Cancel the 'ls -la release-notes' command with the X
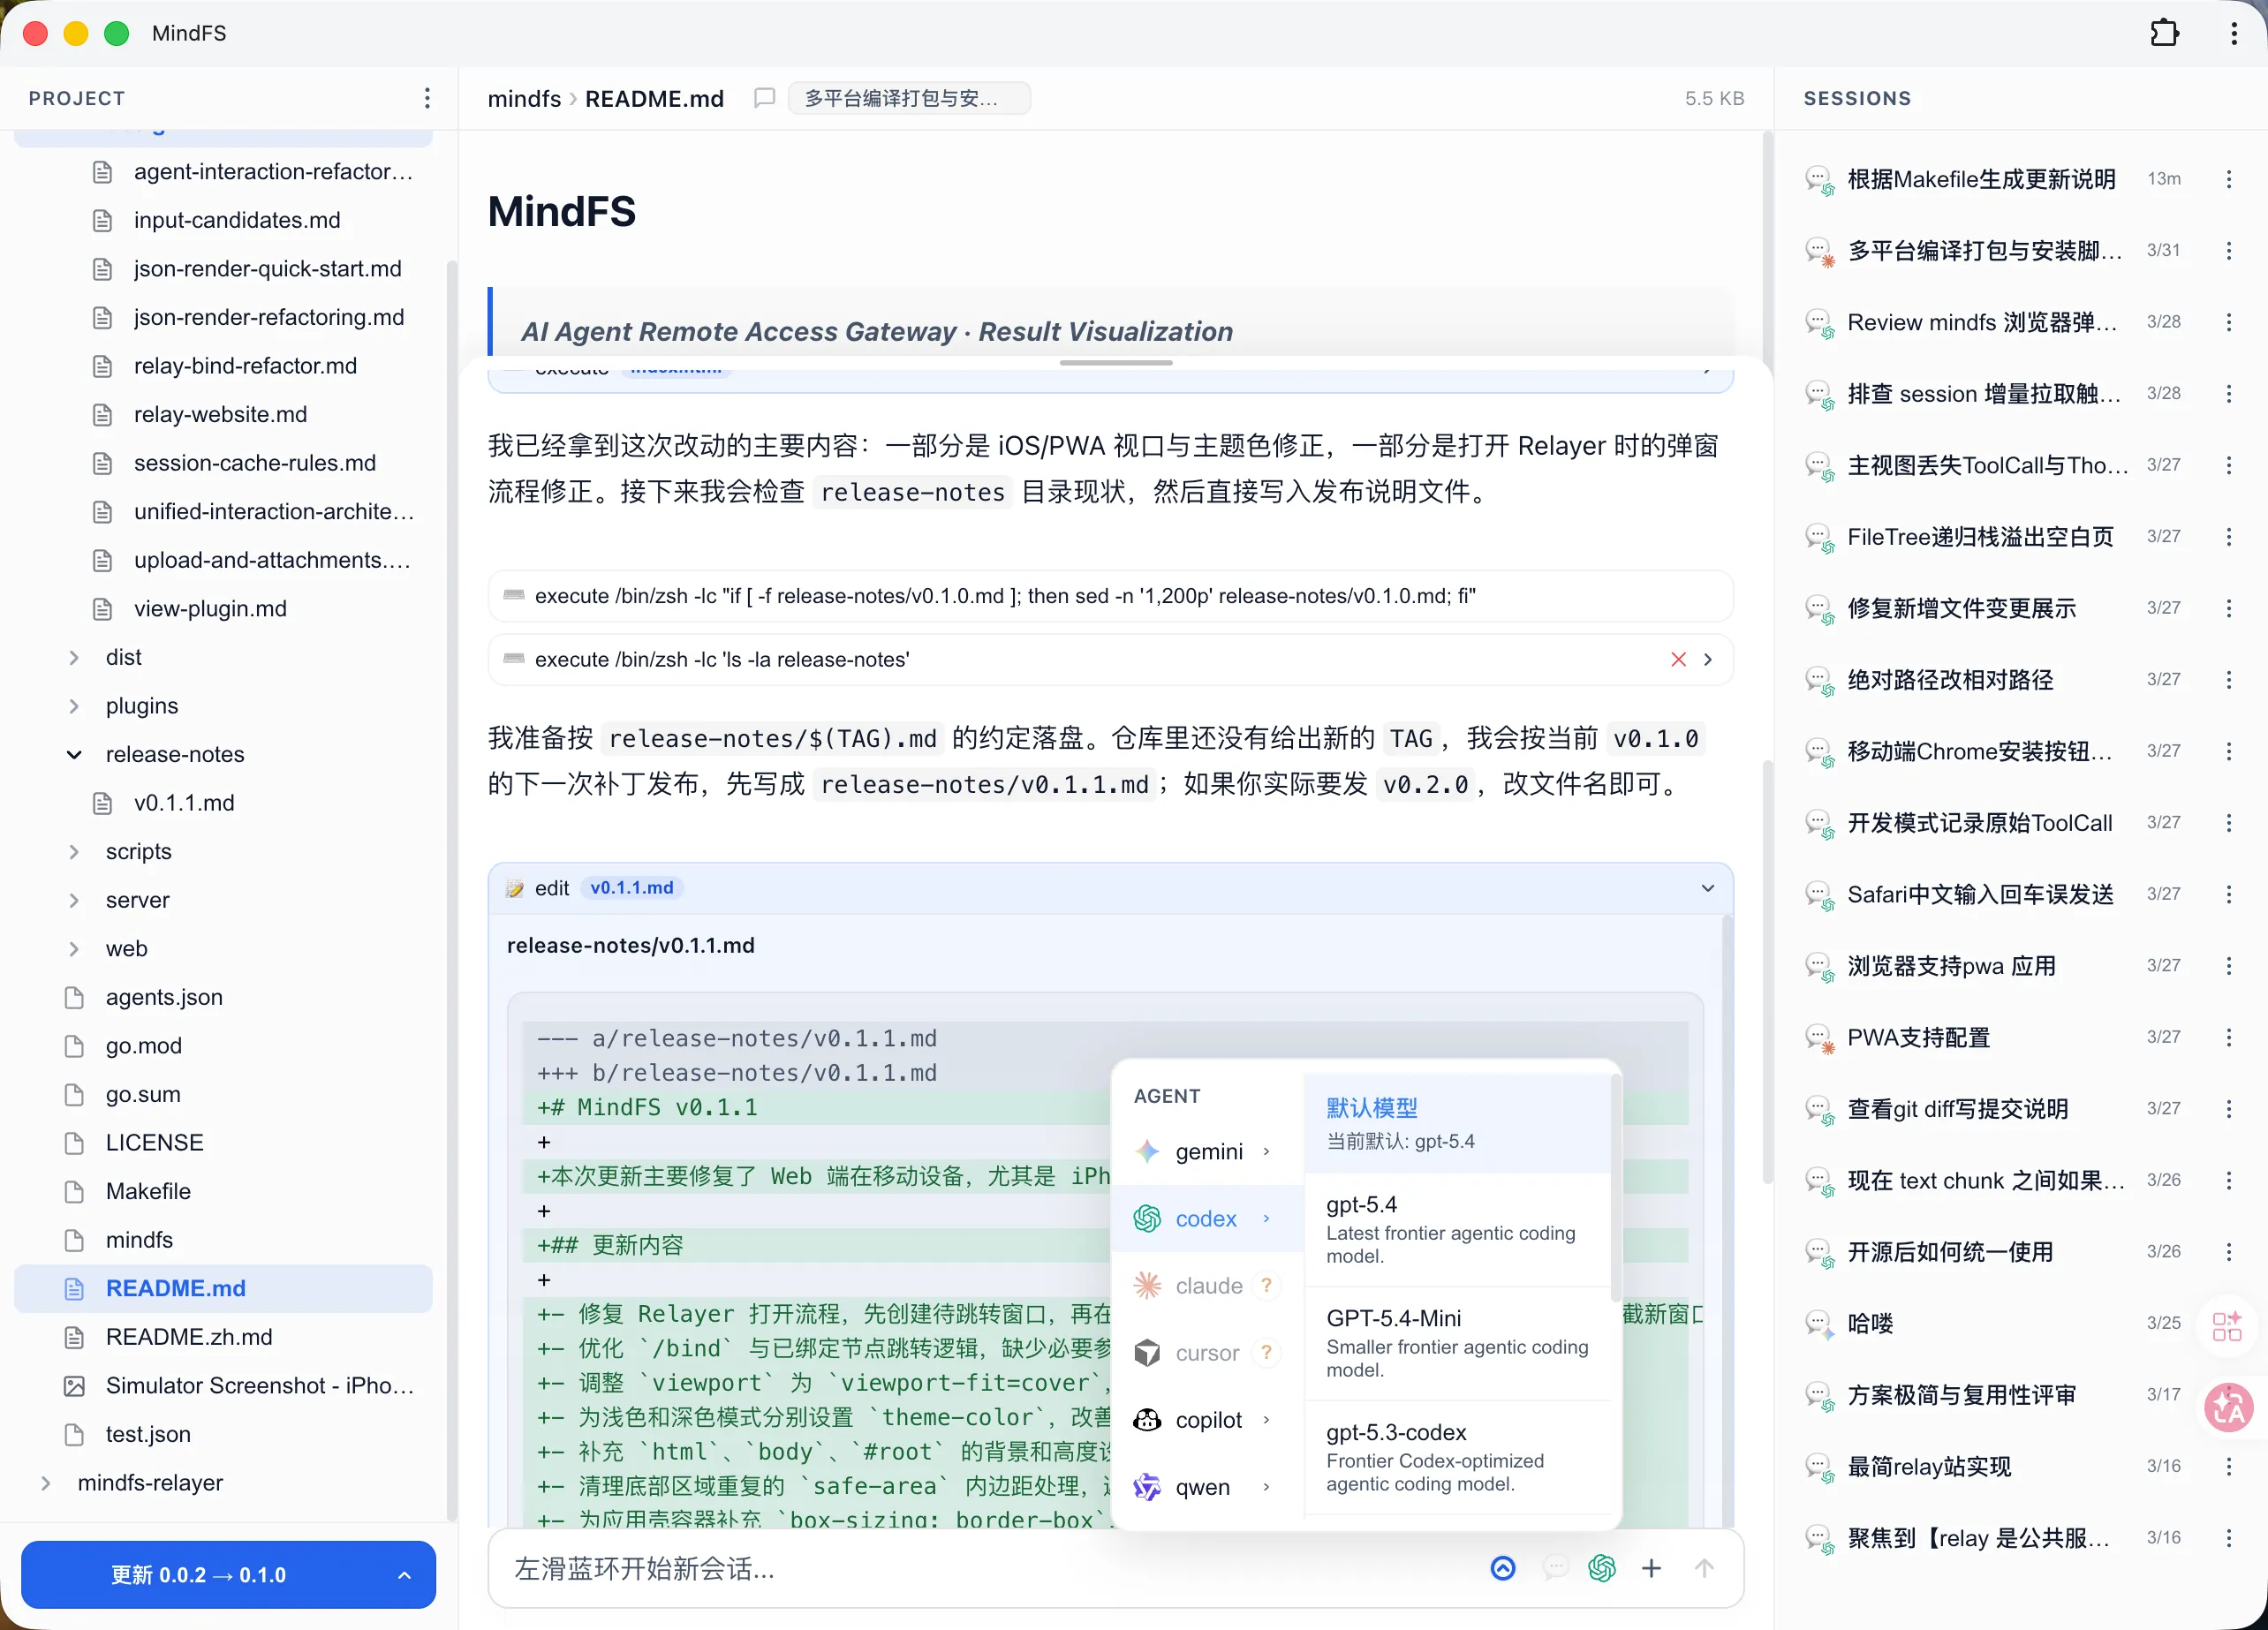Image resolution: width=2268 pixels, height=1630 pixels. [1677, 659]
